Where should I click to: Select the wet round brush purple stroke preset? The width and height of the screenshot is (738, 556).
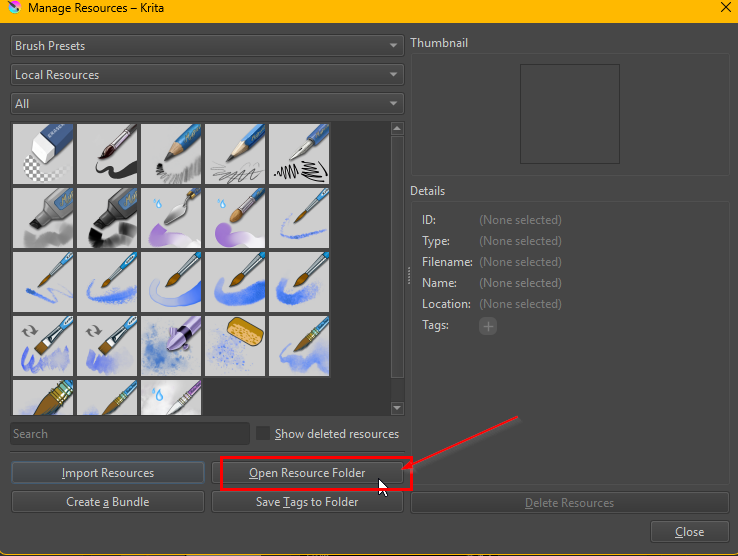pos(235,218)
